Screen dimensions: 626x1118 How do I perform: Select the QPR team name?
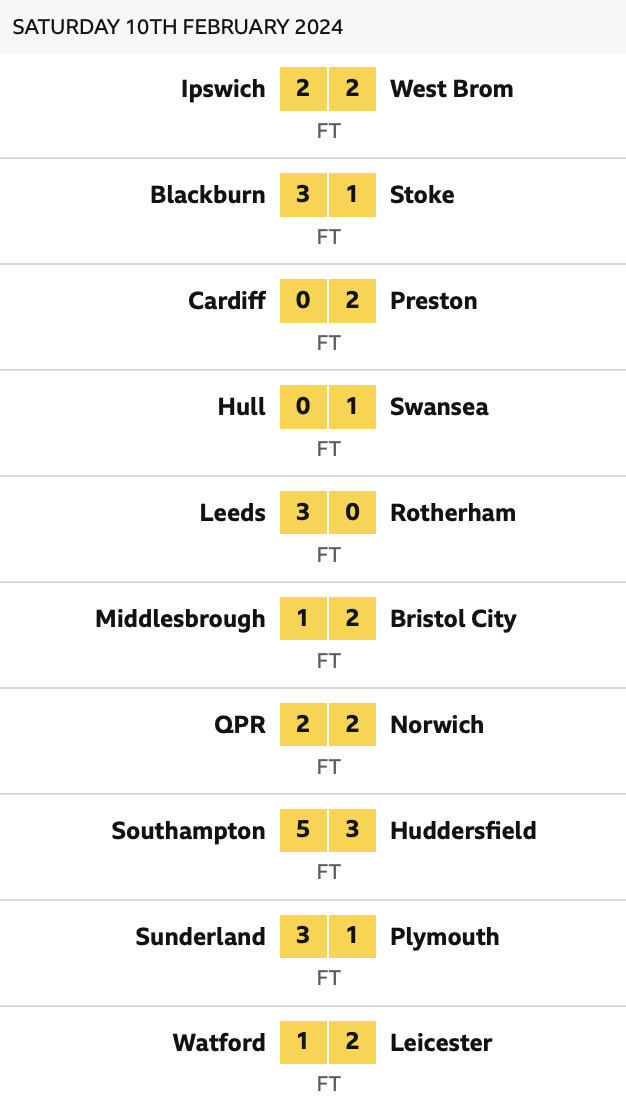241,725
